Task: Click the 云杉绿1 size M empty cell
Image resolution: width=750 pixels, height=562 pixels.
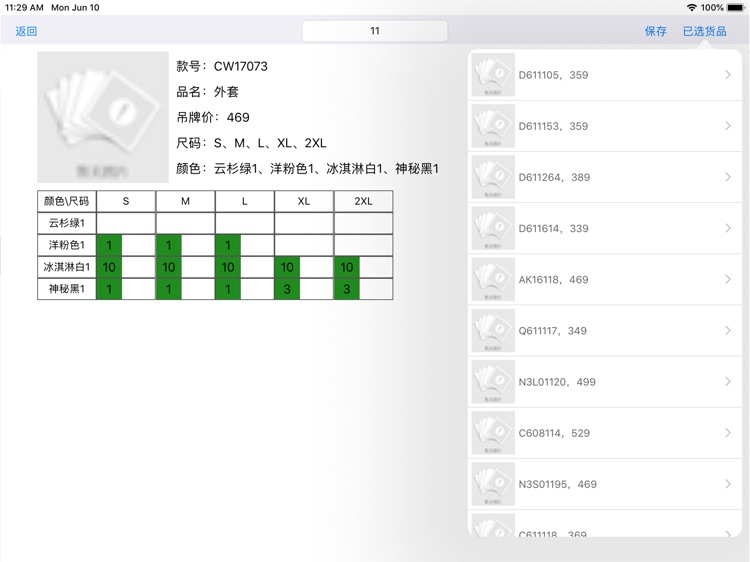Action: click(x=185, y=223)
